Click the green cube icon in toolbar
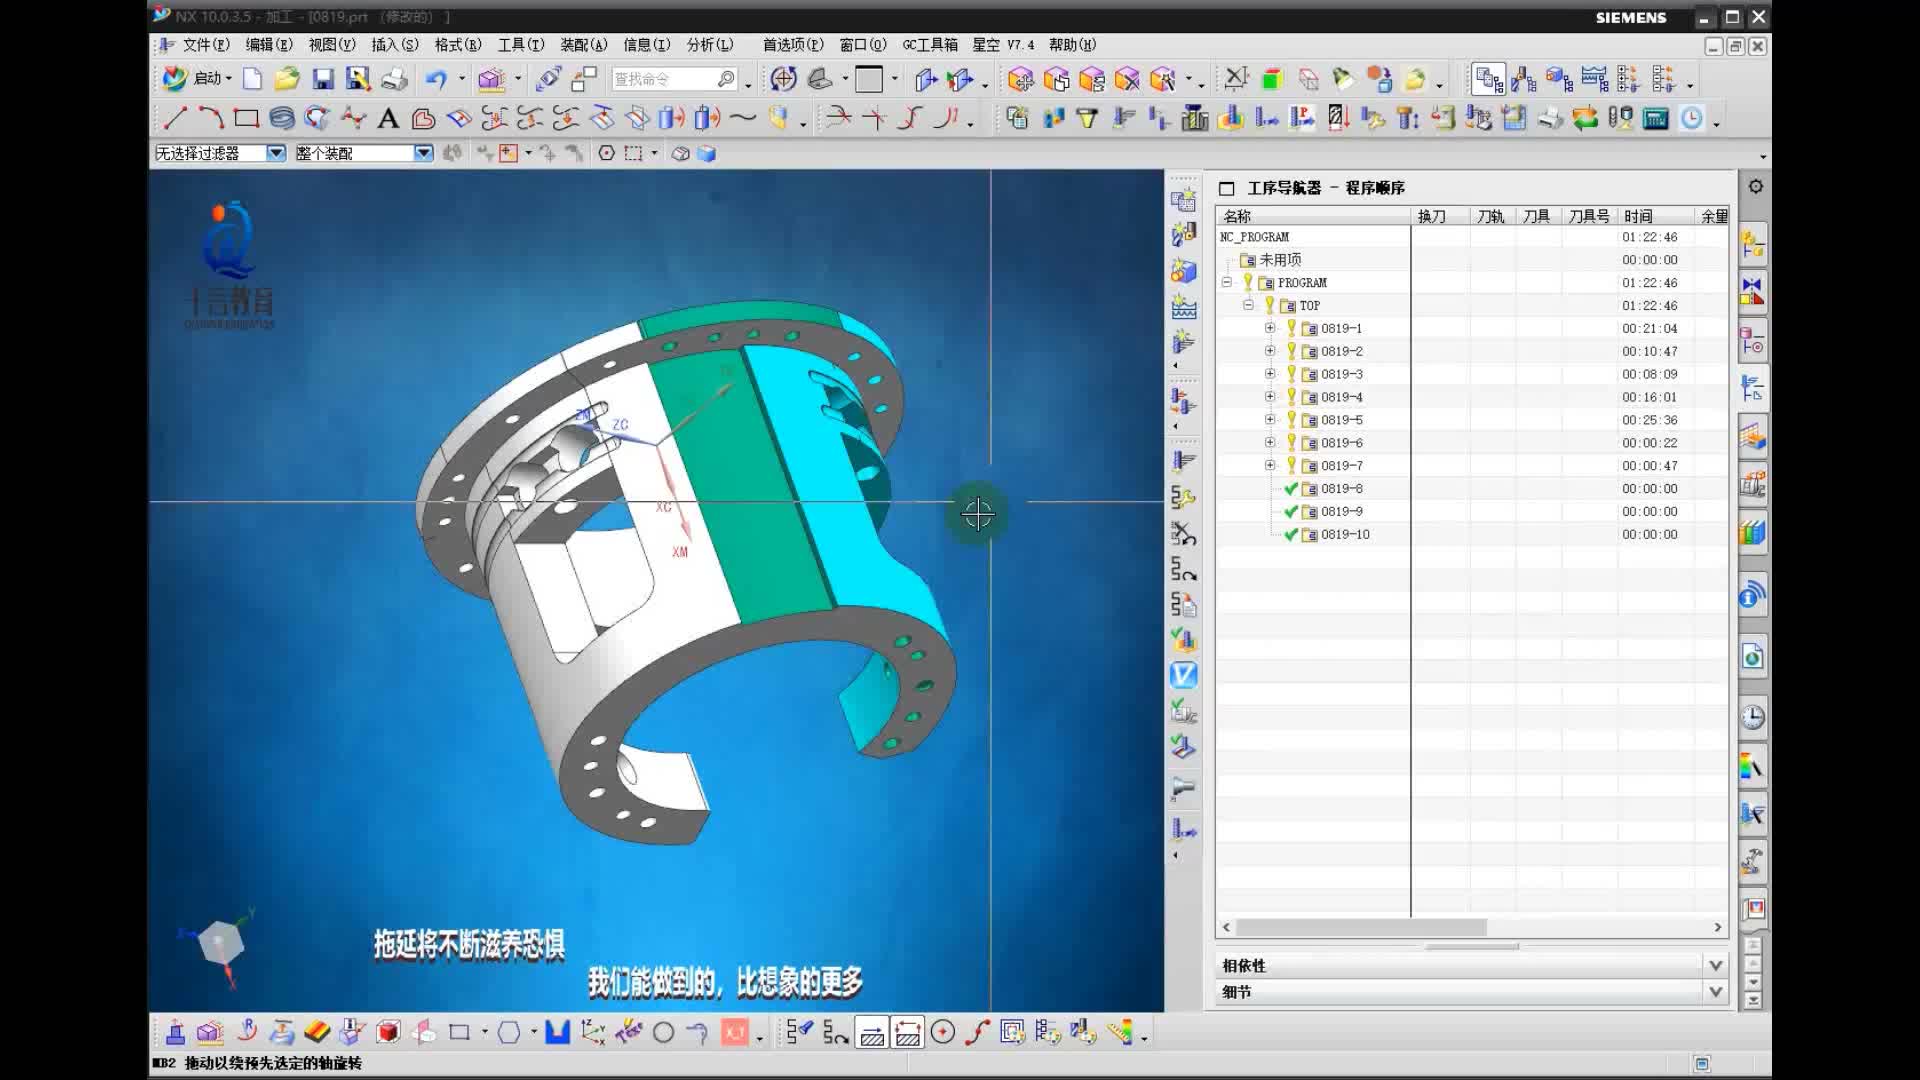 coord(1272,79)
